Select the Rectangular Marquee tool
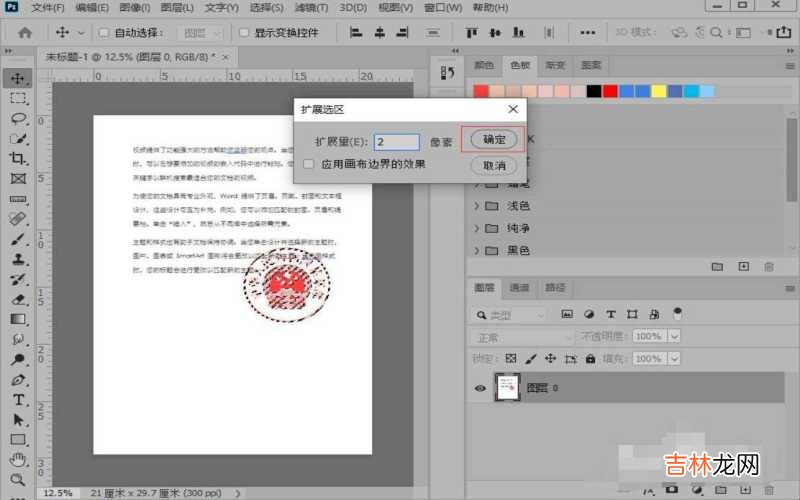 (x=18, y=98)
